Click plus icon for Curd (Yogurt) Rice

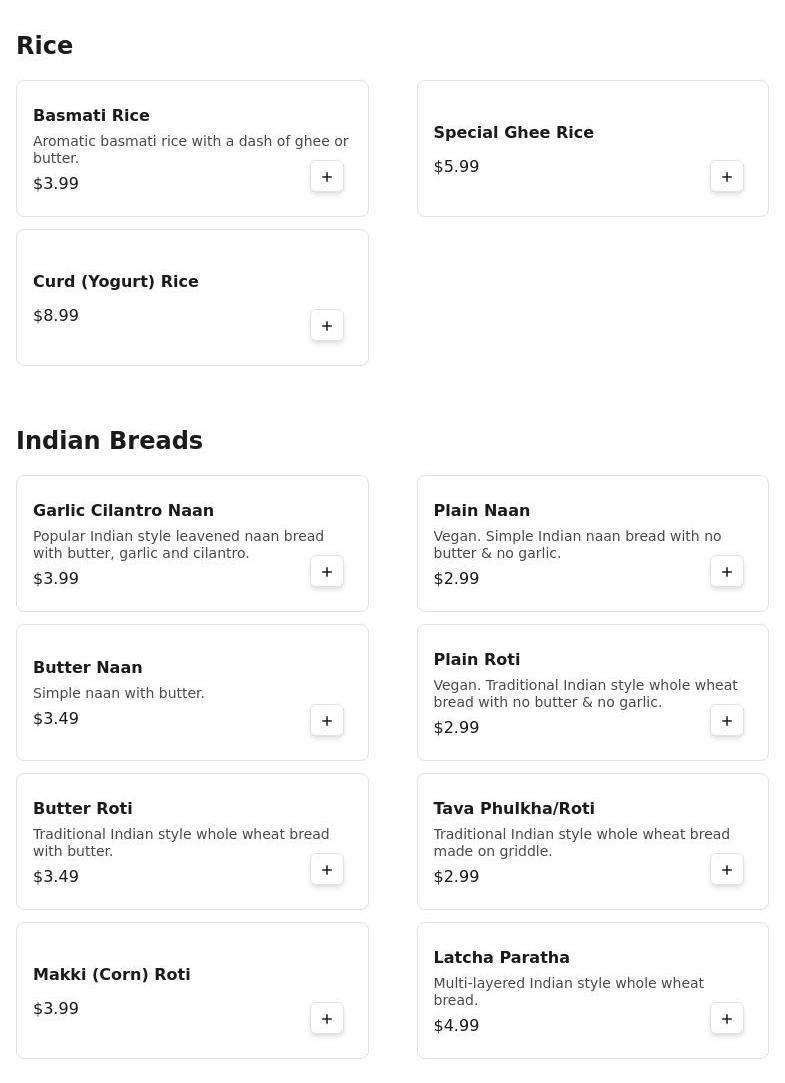(327, 326)
